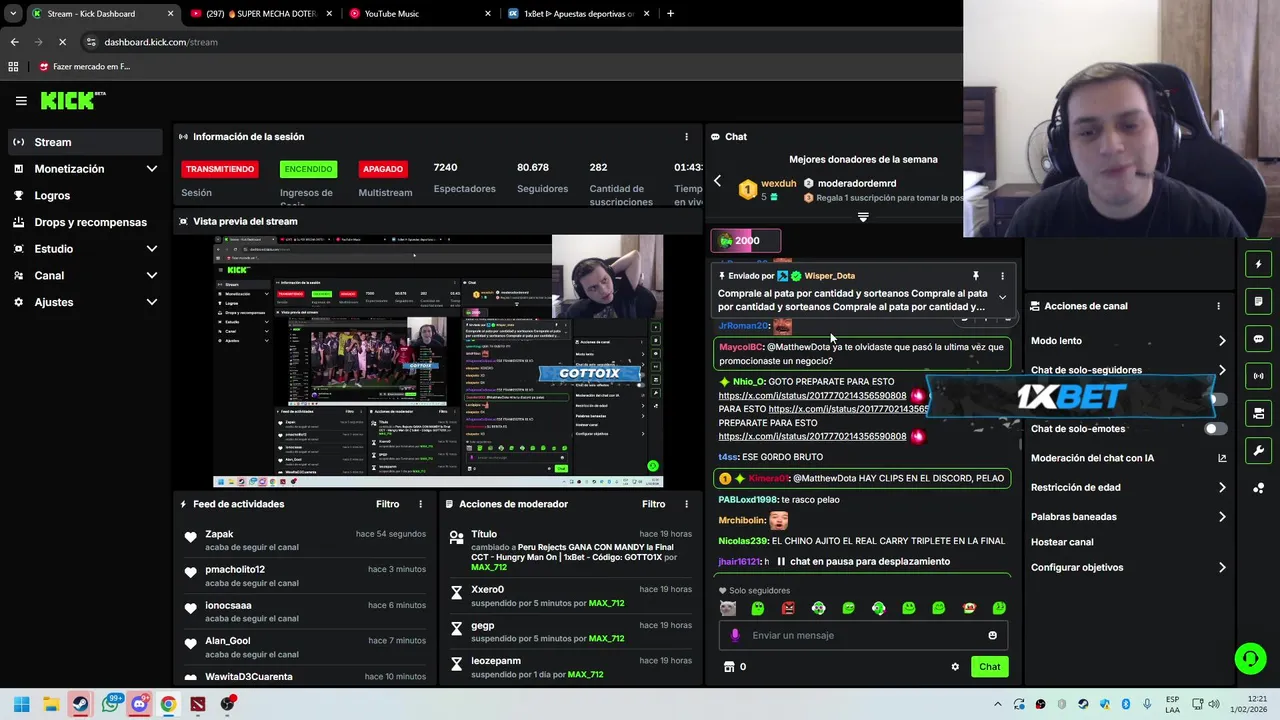Click back arrow in top donors bar
Screen dimensions: 1280x720
pos(717,181)
